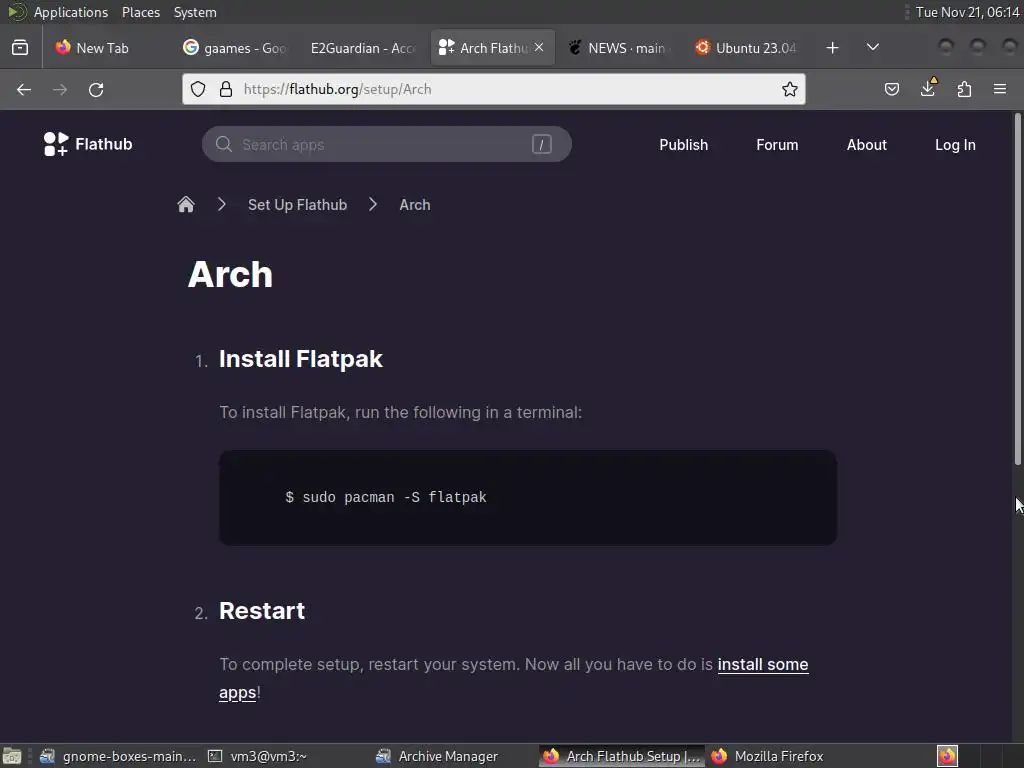Open Firefox View recent browsing icon

click(20, 48)
